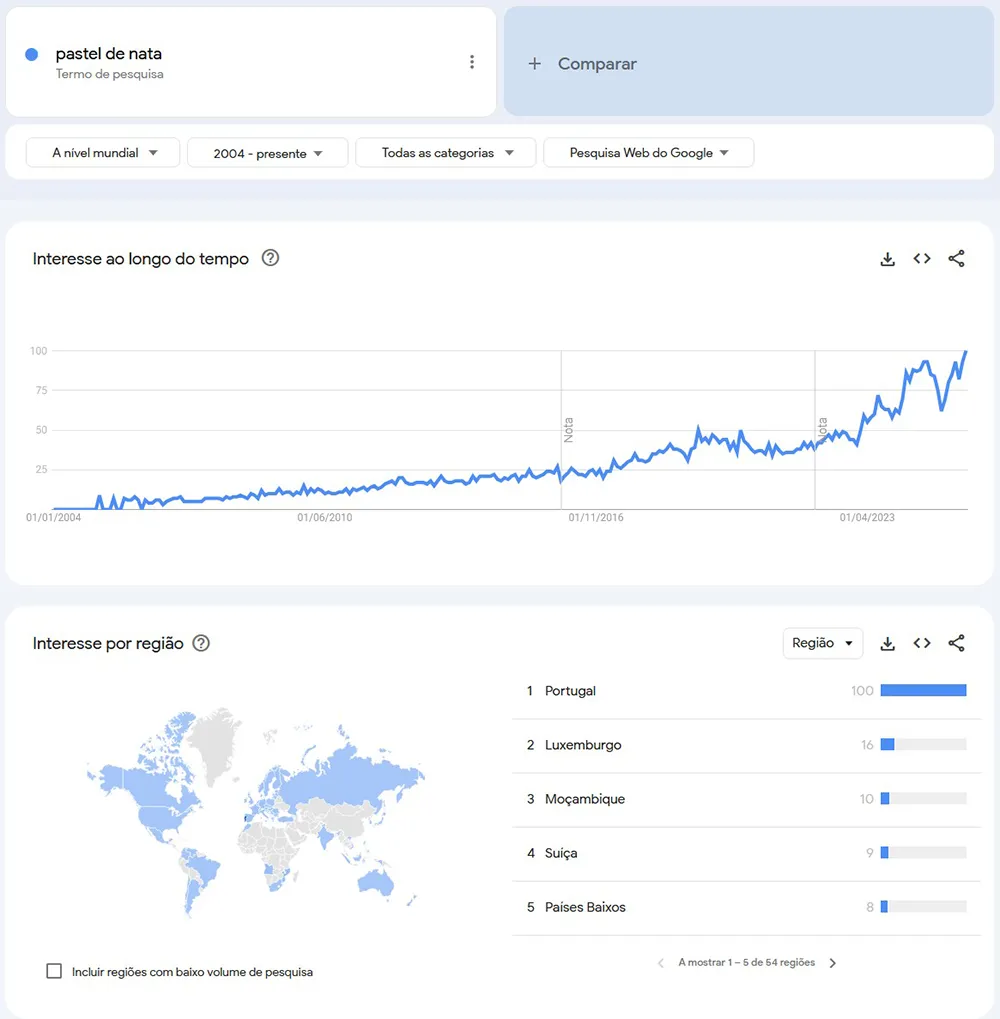This screenshot has height=1019, width=1000.
Task: Open embed code for region results
Action: pos(922,643)
